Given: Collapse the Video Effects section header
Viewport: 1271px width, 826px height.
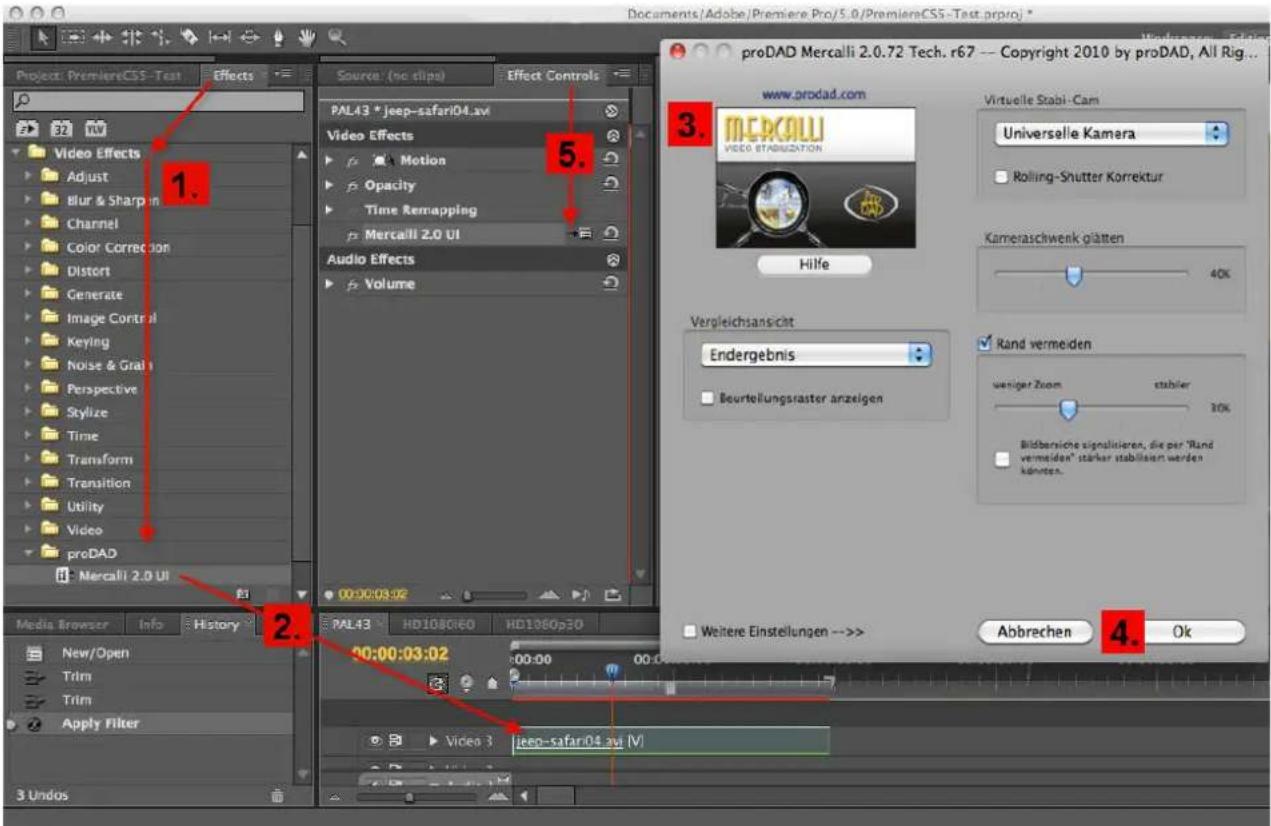Looking at the screenshot, I should pyautogui.click(x=612, y=135).
